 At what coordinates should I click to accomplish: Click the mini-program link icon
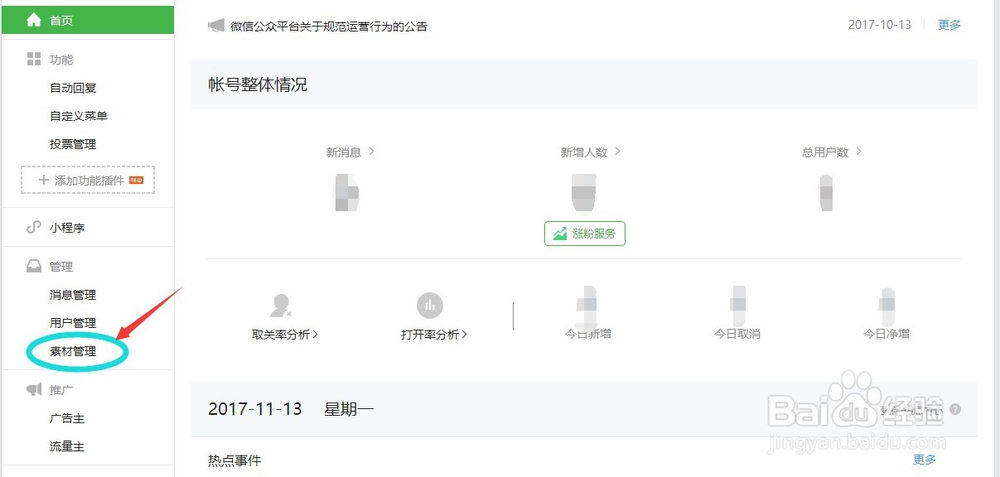click(x=34, y=227)
